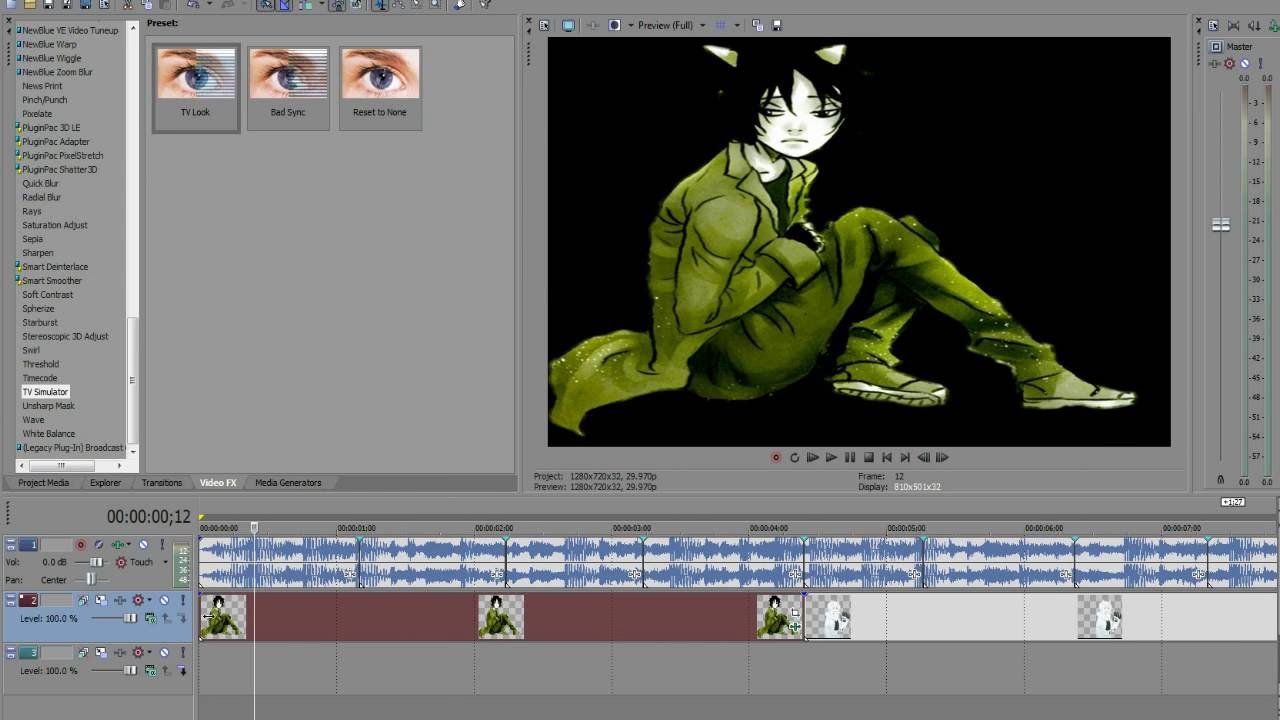The image size is (1280, 720).
Task: Choose the White Balance effect
Action: [x=48, y=434]
